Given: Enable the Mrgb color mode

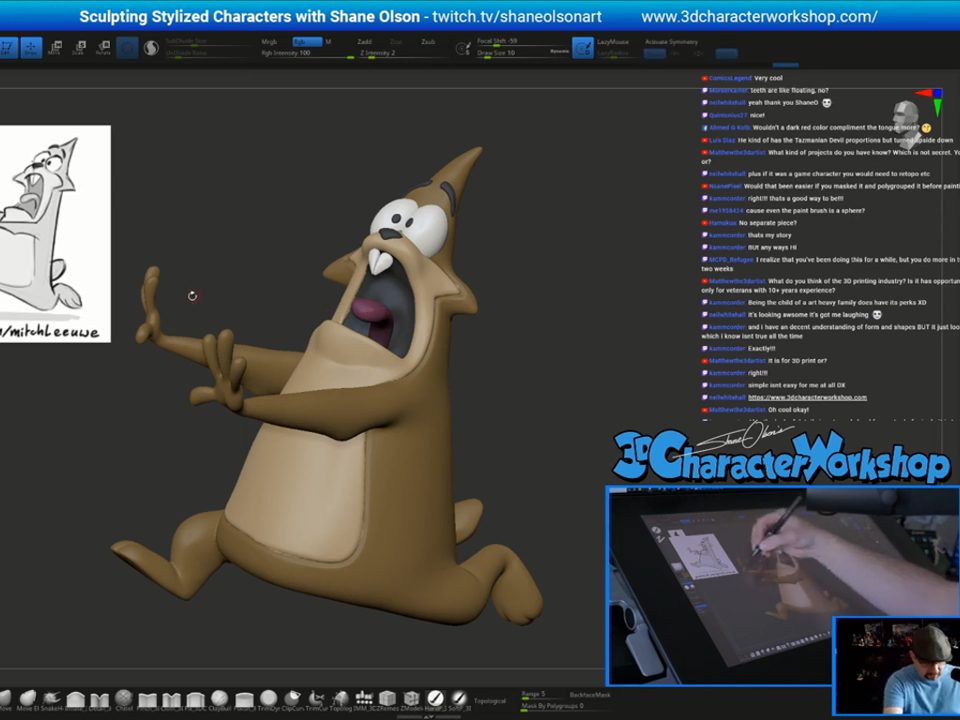Looking at the screenshot, I should [269, 42].
